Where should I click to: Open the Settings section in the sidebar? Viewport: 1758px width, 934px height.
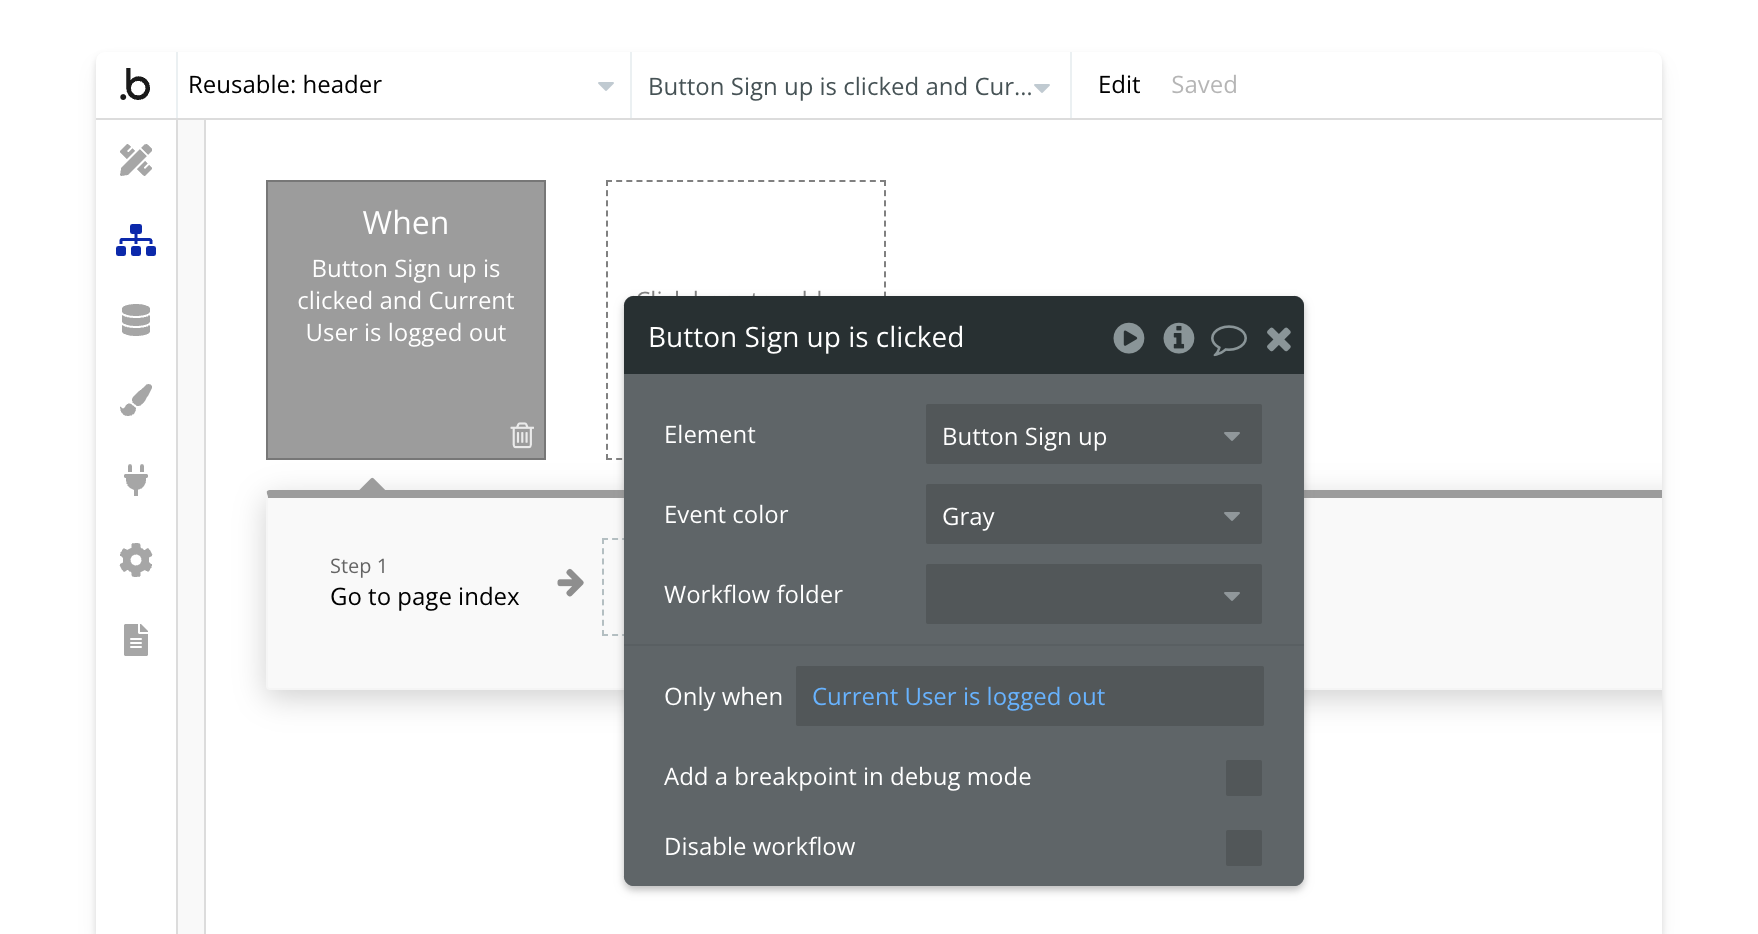tap(135, 560)
